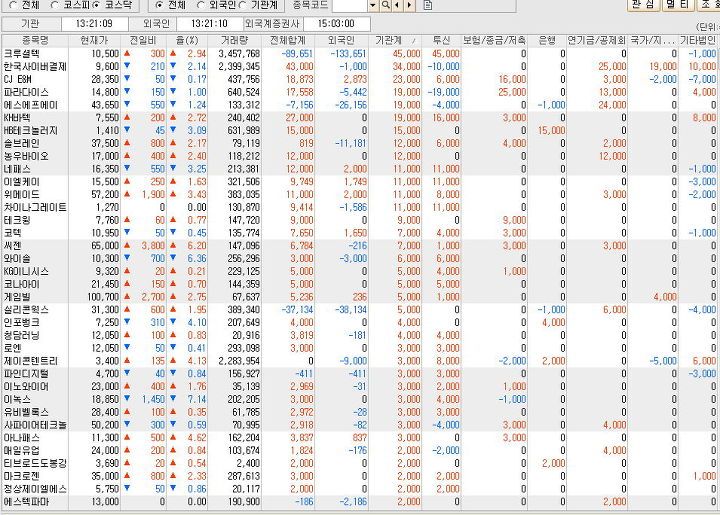Click the left arrow previous-stock icon

[x=397, y=5]
